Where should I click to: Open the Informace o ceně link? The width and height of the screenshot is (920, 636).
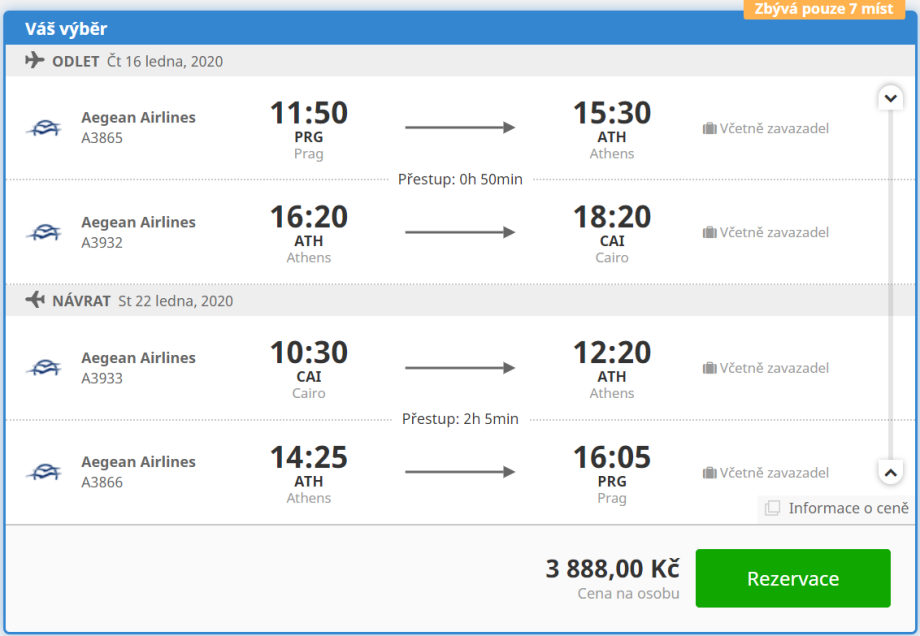pyautogui.click(x=848, y=508)
